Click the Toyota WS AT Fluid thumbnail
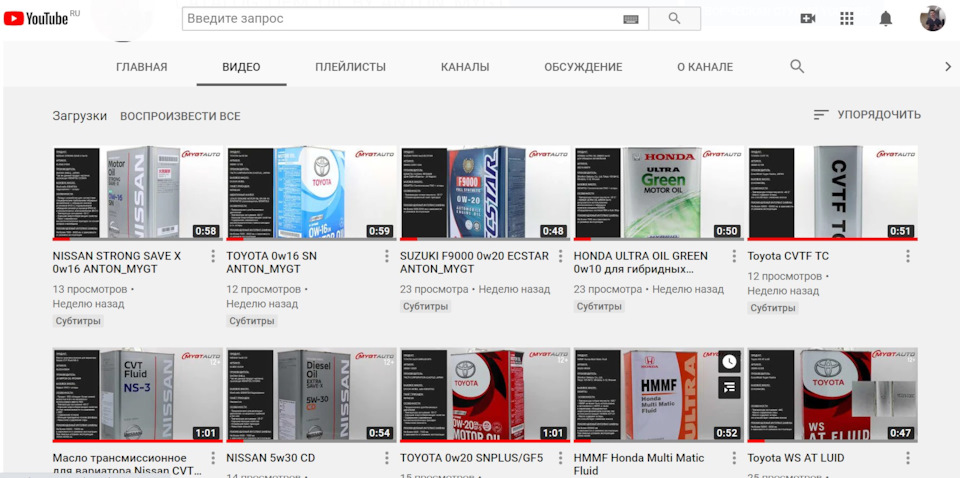The height and width of the screenshot is (478, 960). (833, 395)
